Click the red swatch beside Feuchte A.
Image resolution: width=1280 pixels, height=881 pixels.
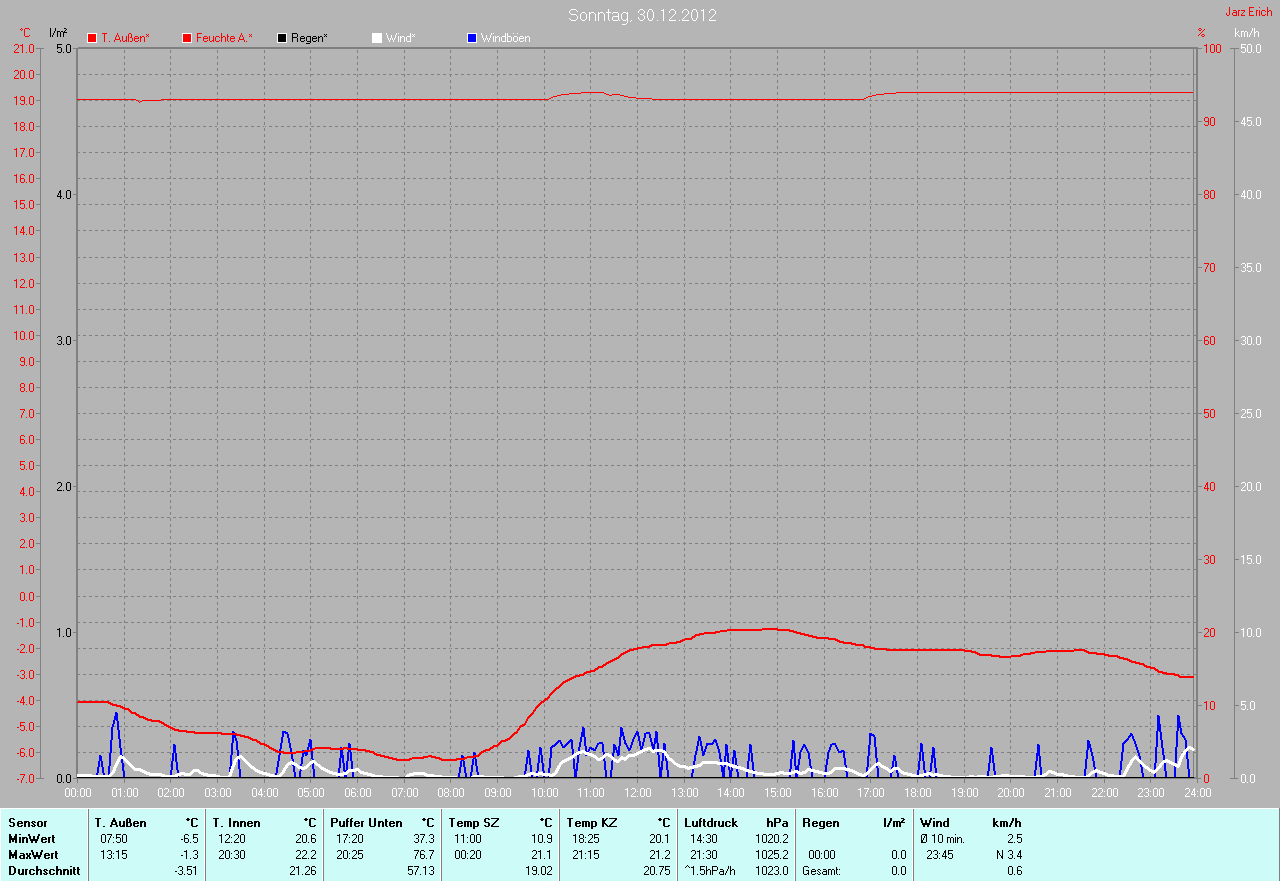pyautogui.click(x=187, y=38)
